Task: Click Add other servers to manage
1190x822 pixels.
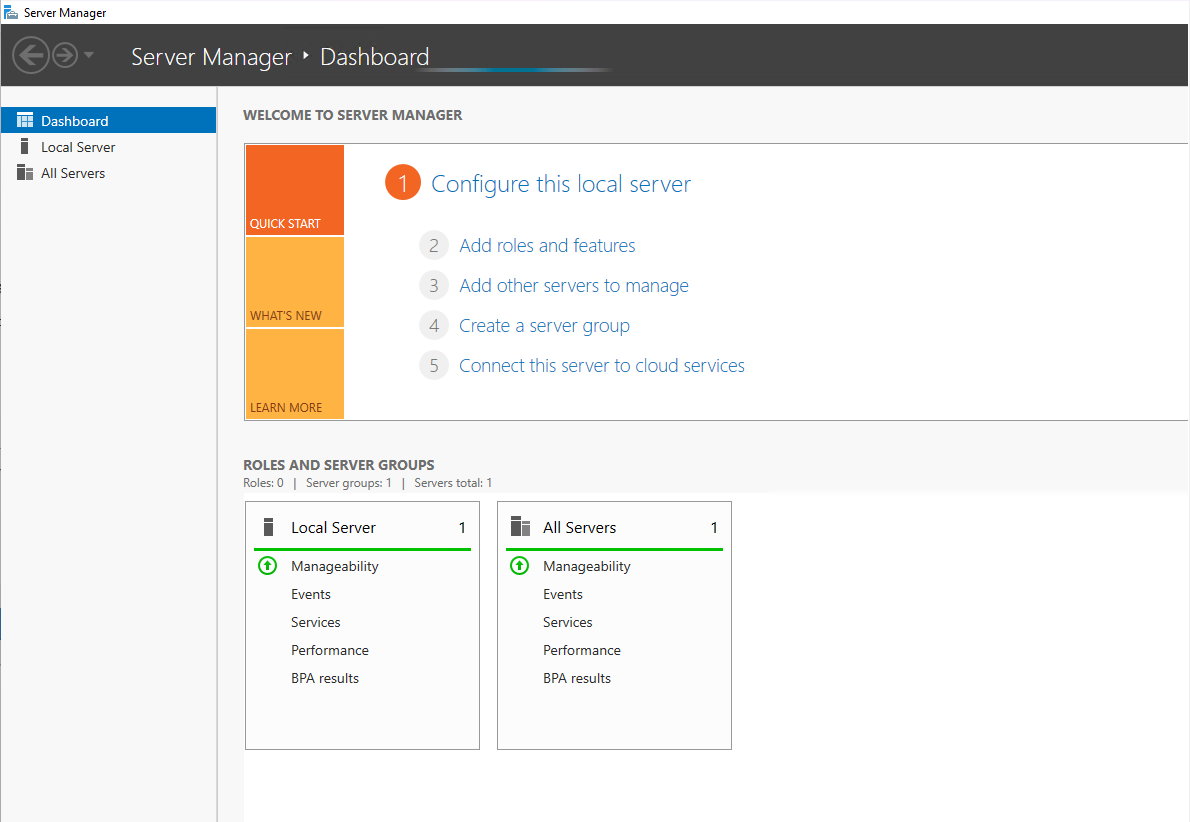Action: [574, 286]
